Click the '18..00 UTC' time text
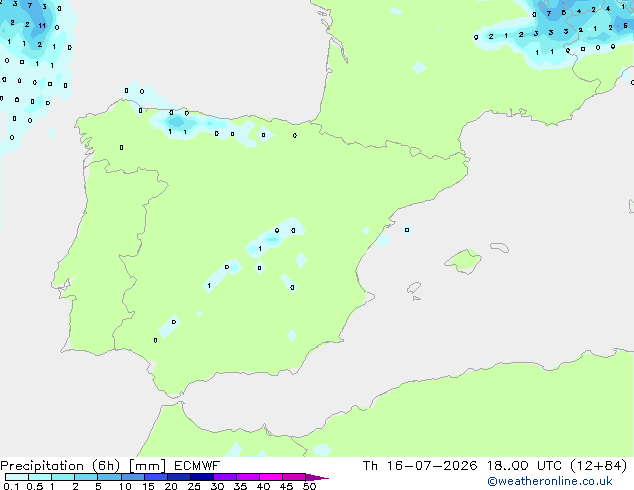 click(x=524, y=466)
